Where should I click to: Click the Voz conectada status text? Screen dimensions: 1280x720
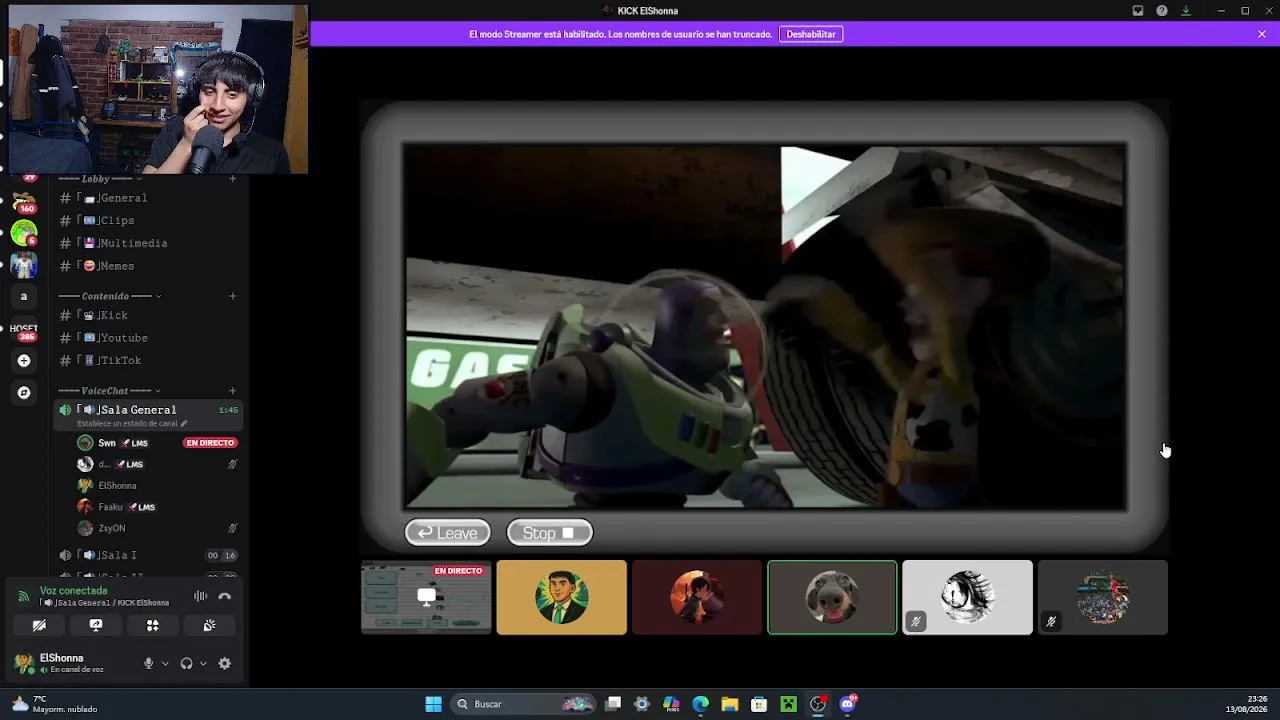(73, 591)
